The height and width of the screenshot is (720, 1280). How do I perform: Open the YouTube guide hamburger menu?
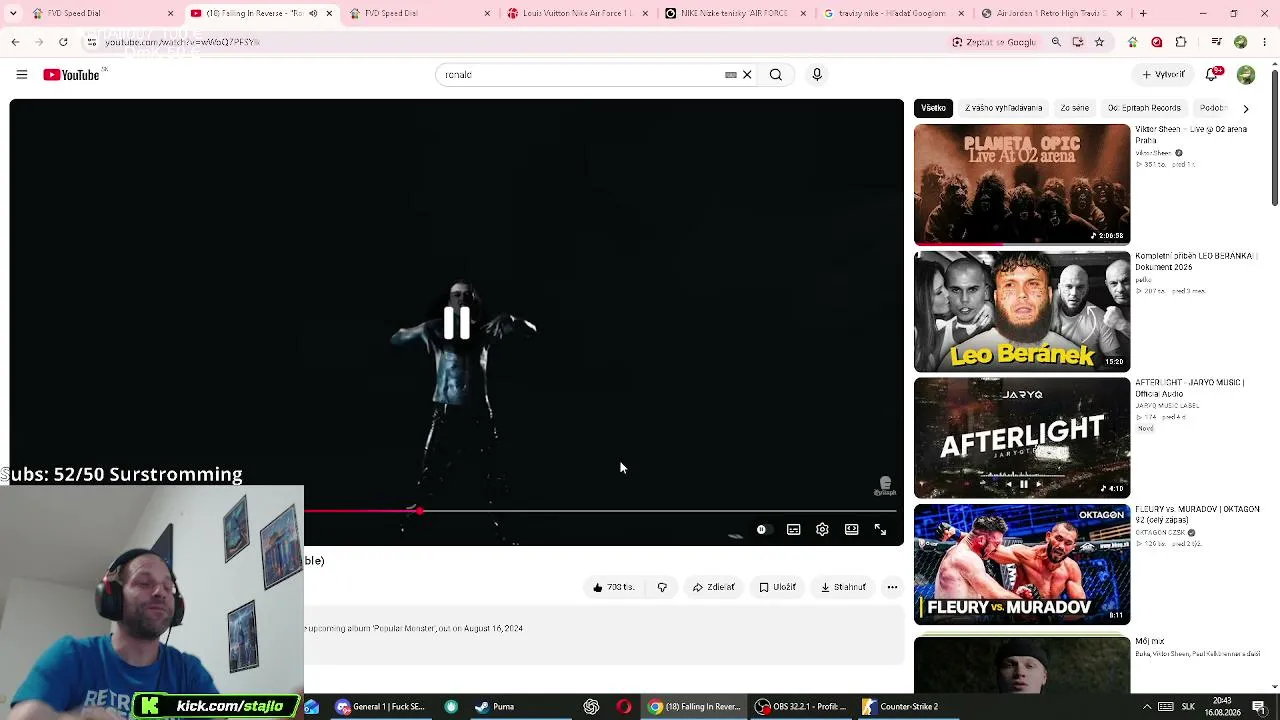[21, 75]
